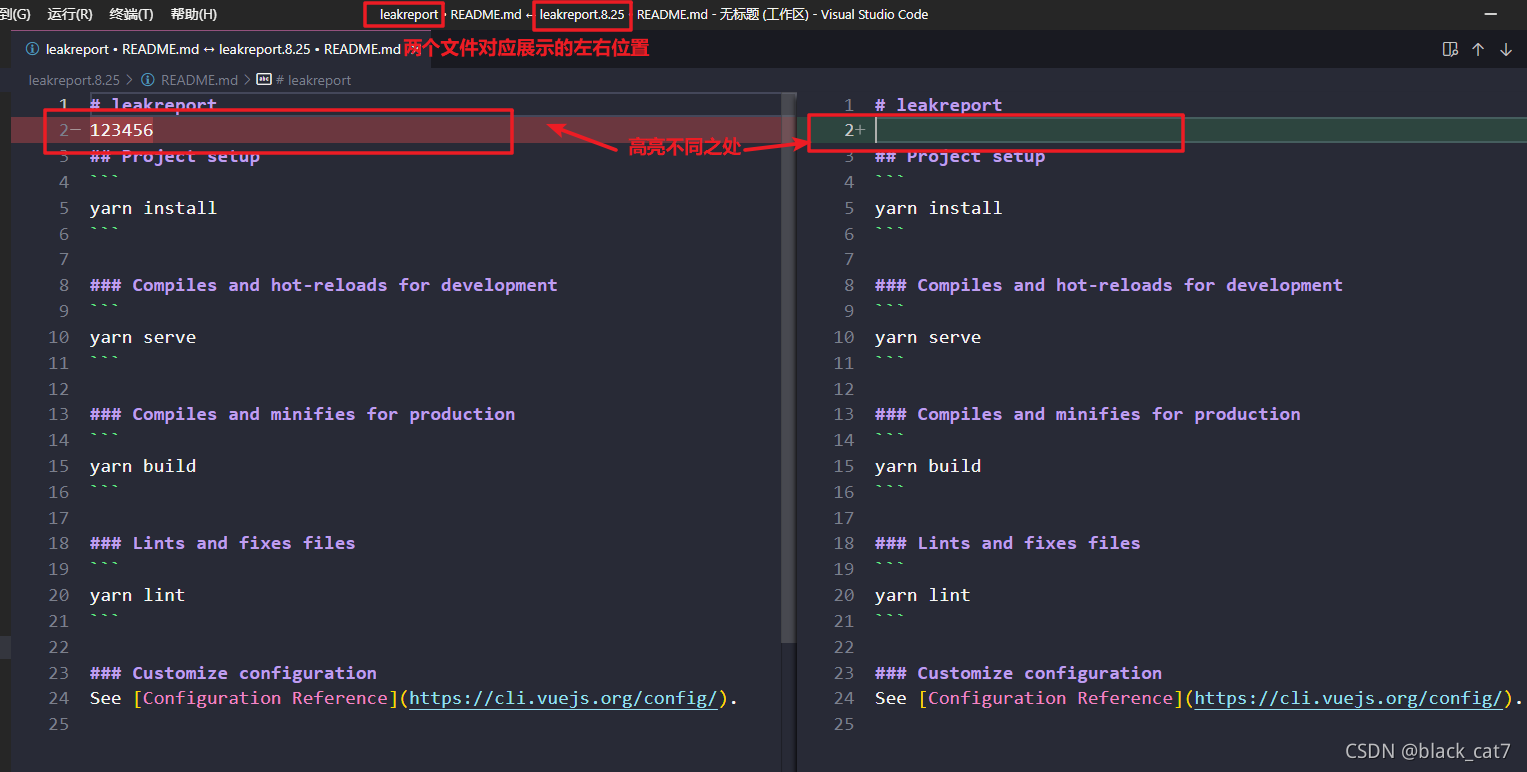Click the info icon beside README.md breadcrumb

(x=147, y=80)
